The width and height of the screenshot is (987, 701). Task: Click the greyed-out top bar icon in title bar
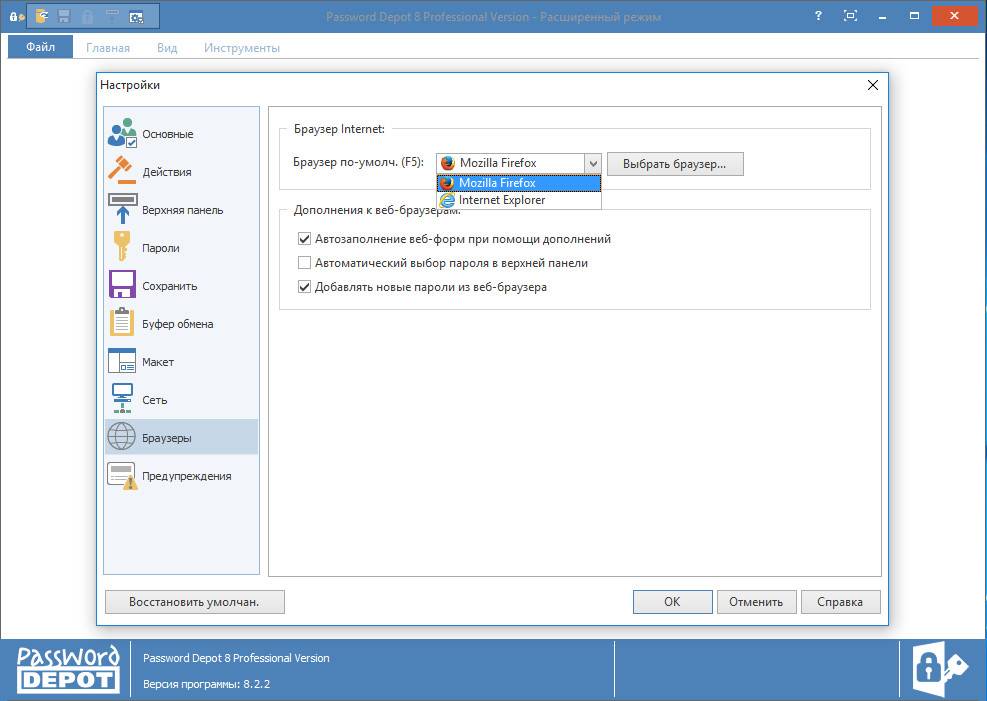point(111,16)
